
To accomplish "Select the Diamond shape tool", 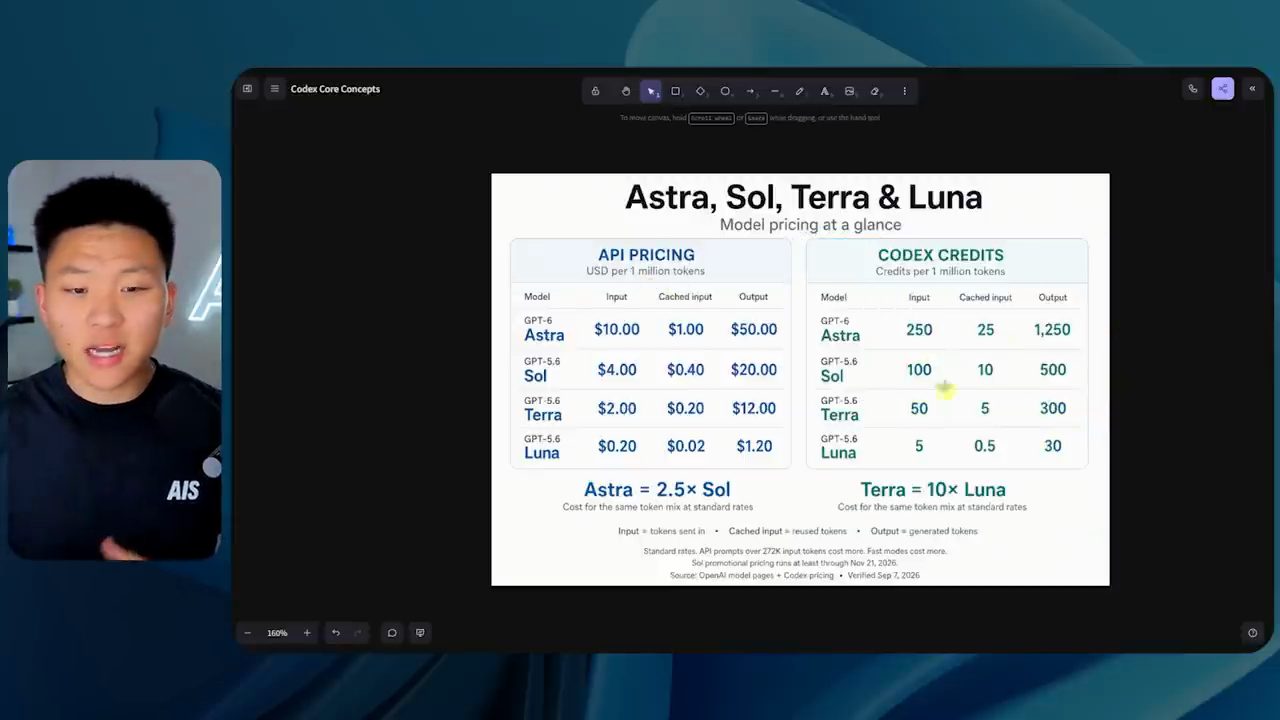I will coord(700,91).
